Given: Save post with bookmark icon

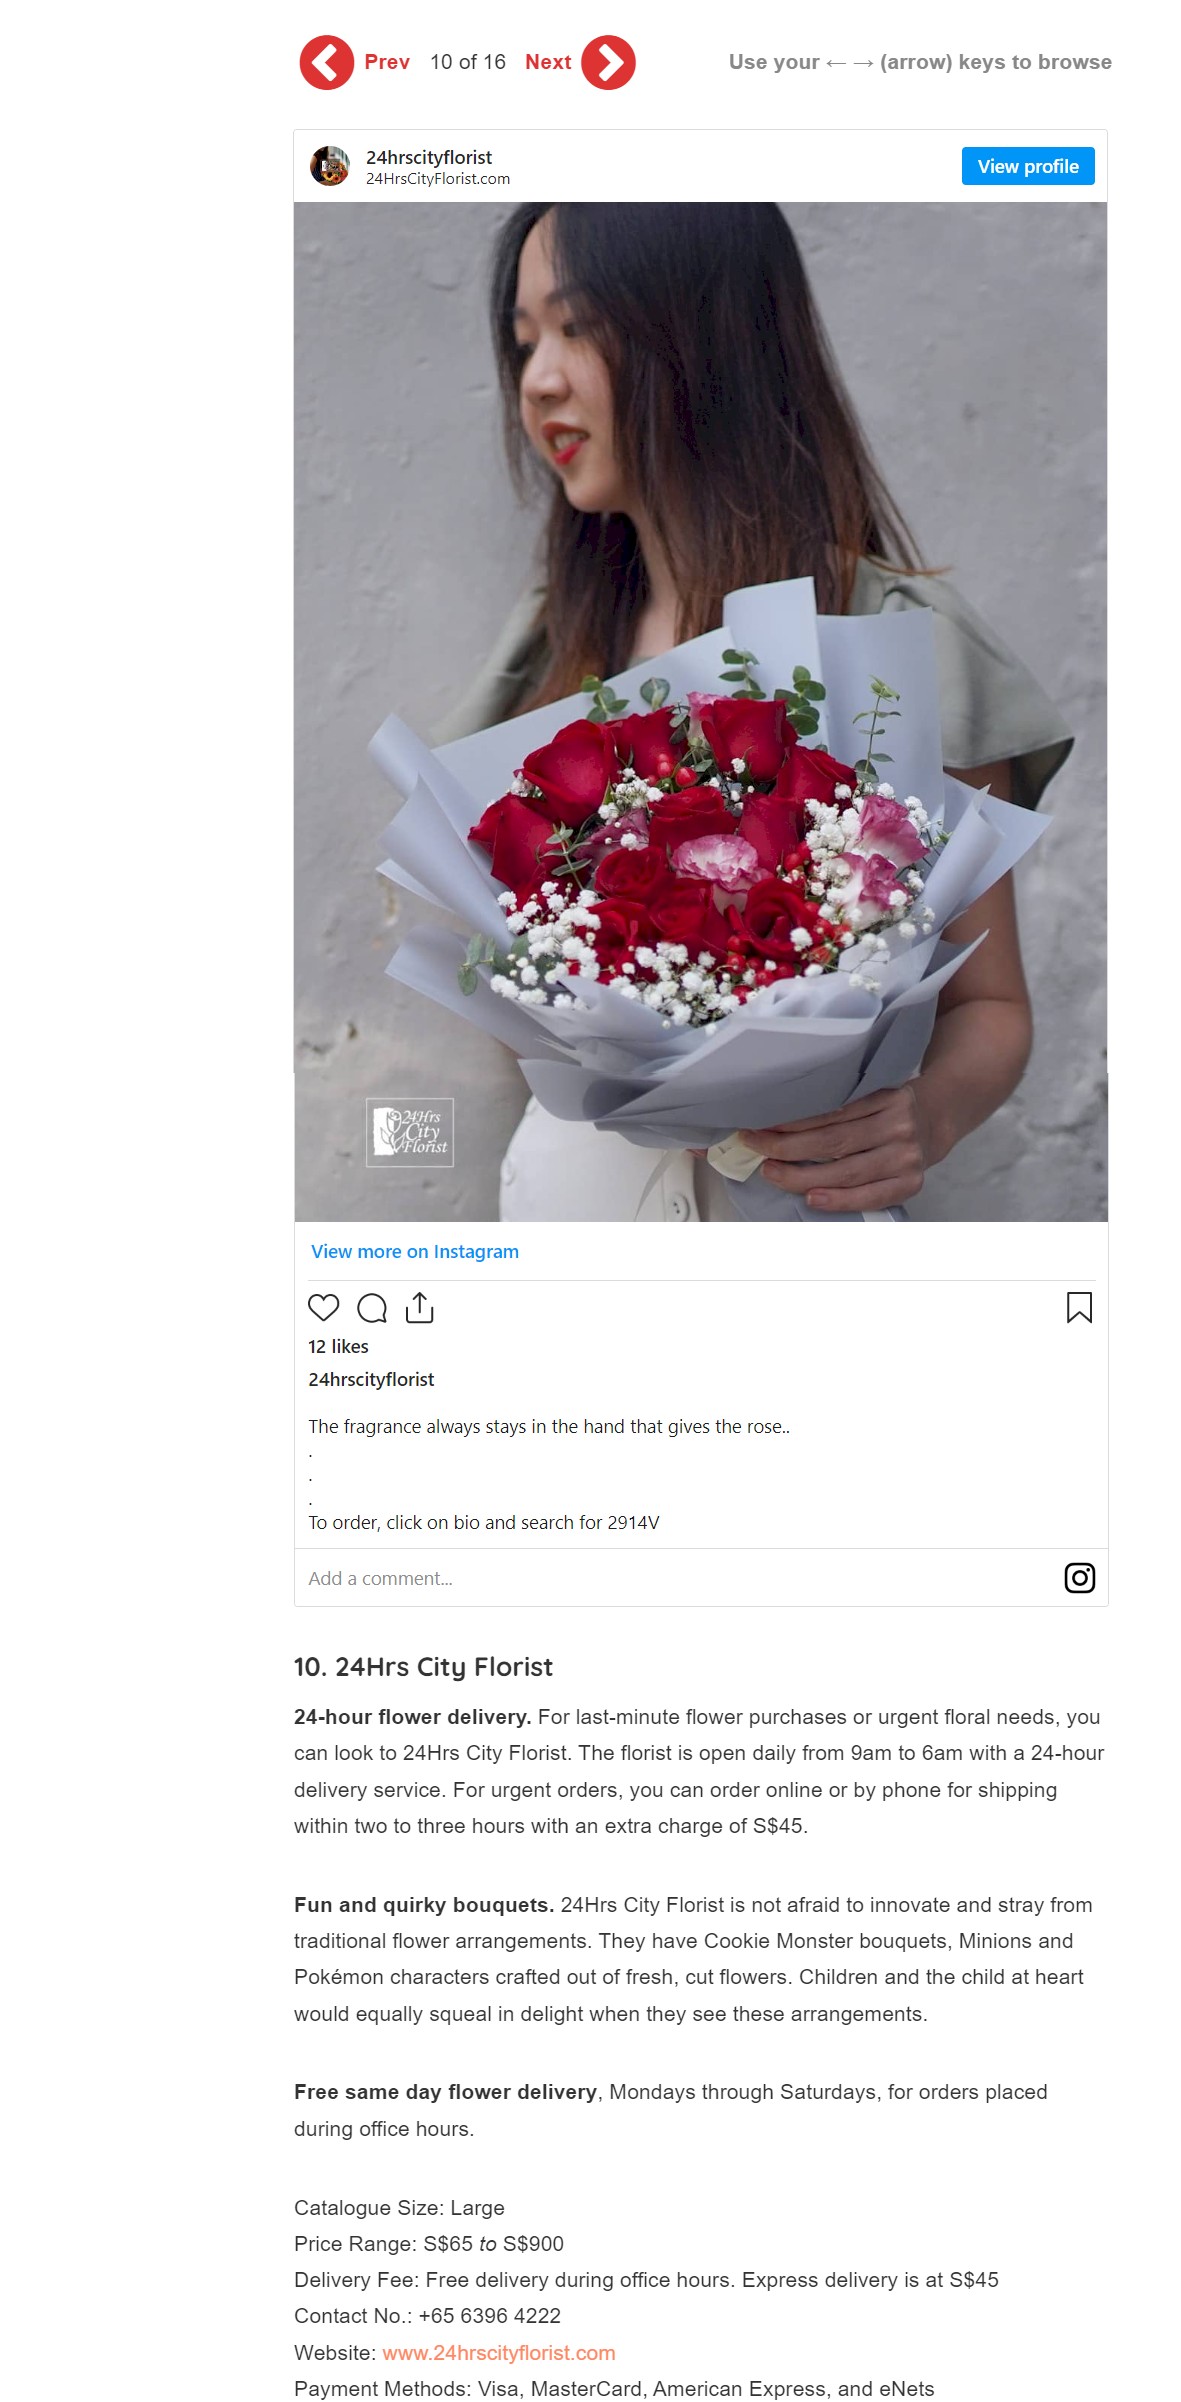Looking at the screenshot, I should [1079, 1307].
